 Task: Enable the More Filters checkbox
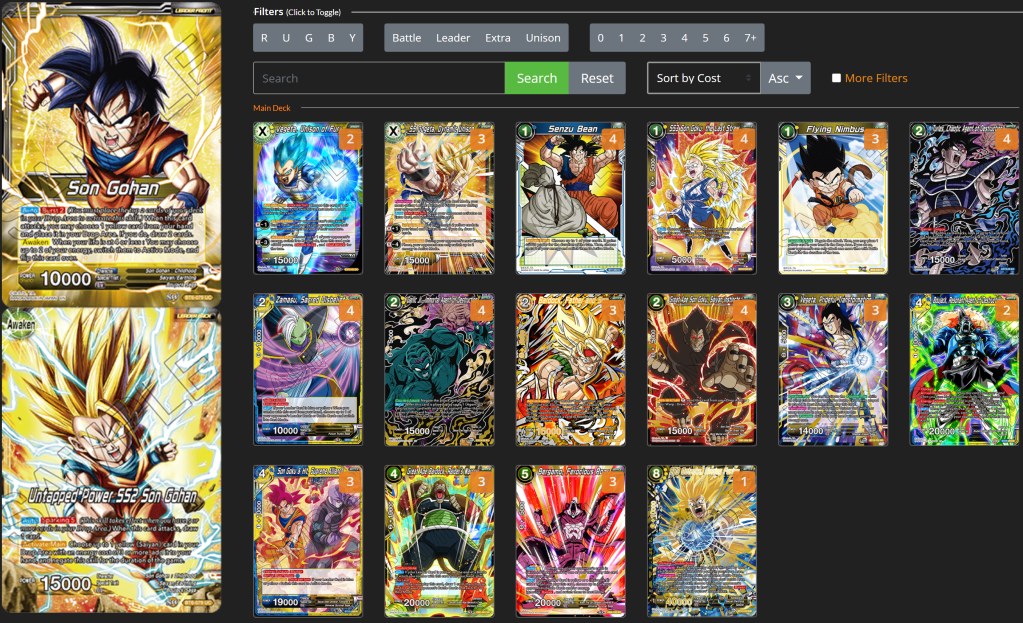click(x=836, y=78)
